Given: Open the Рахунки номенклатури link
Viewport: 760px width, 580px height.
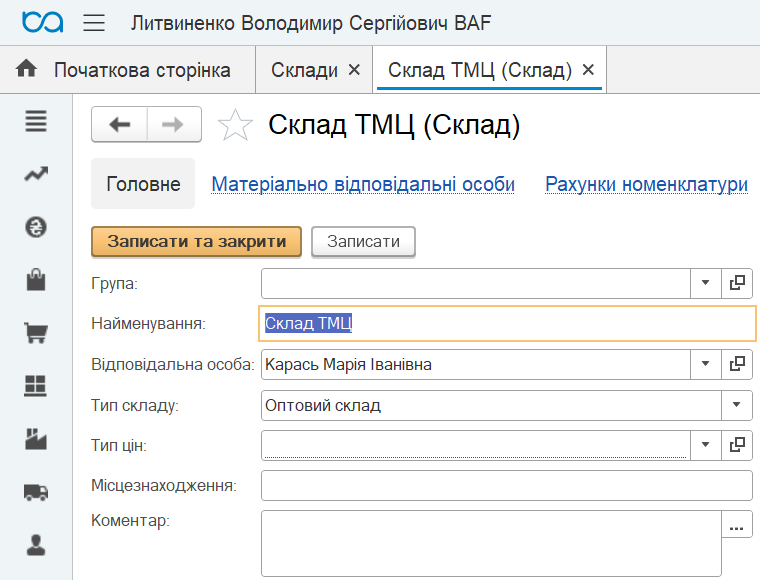Looking at the screenshot, I should 647,184.
